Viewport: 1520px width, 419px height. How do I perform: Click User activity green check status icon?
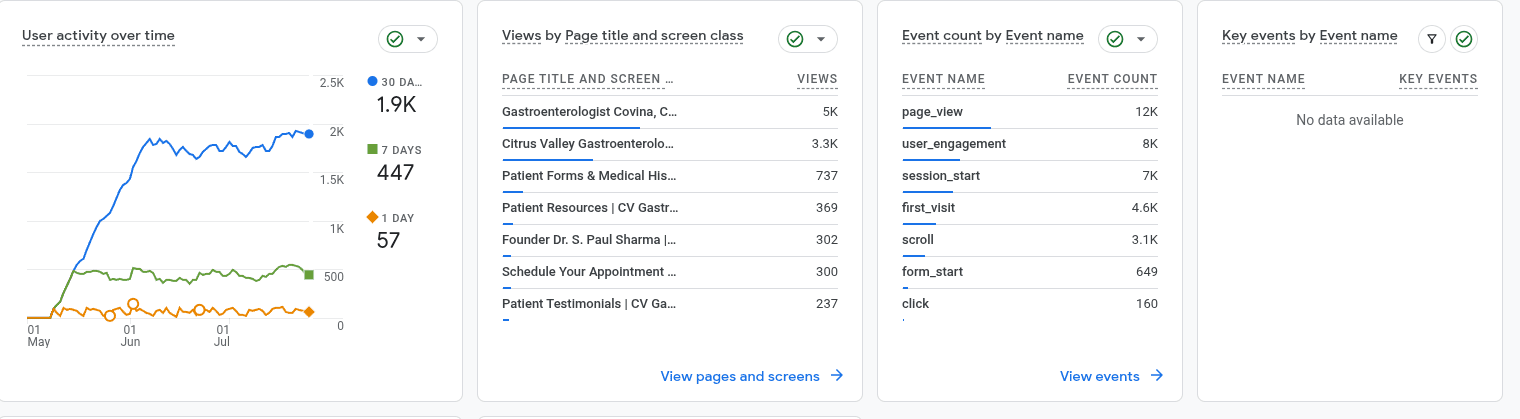395,39
